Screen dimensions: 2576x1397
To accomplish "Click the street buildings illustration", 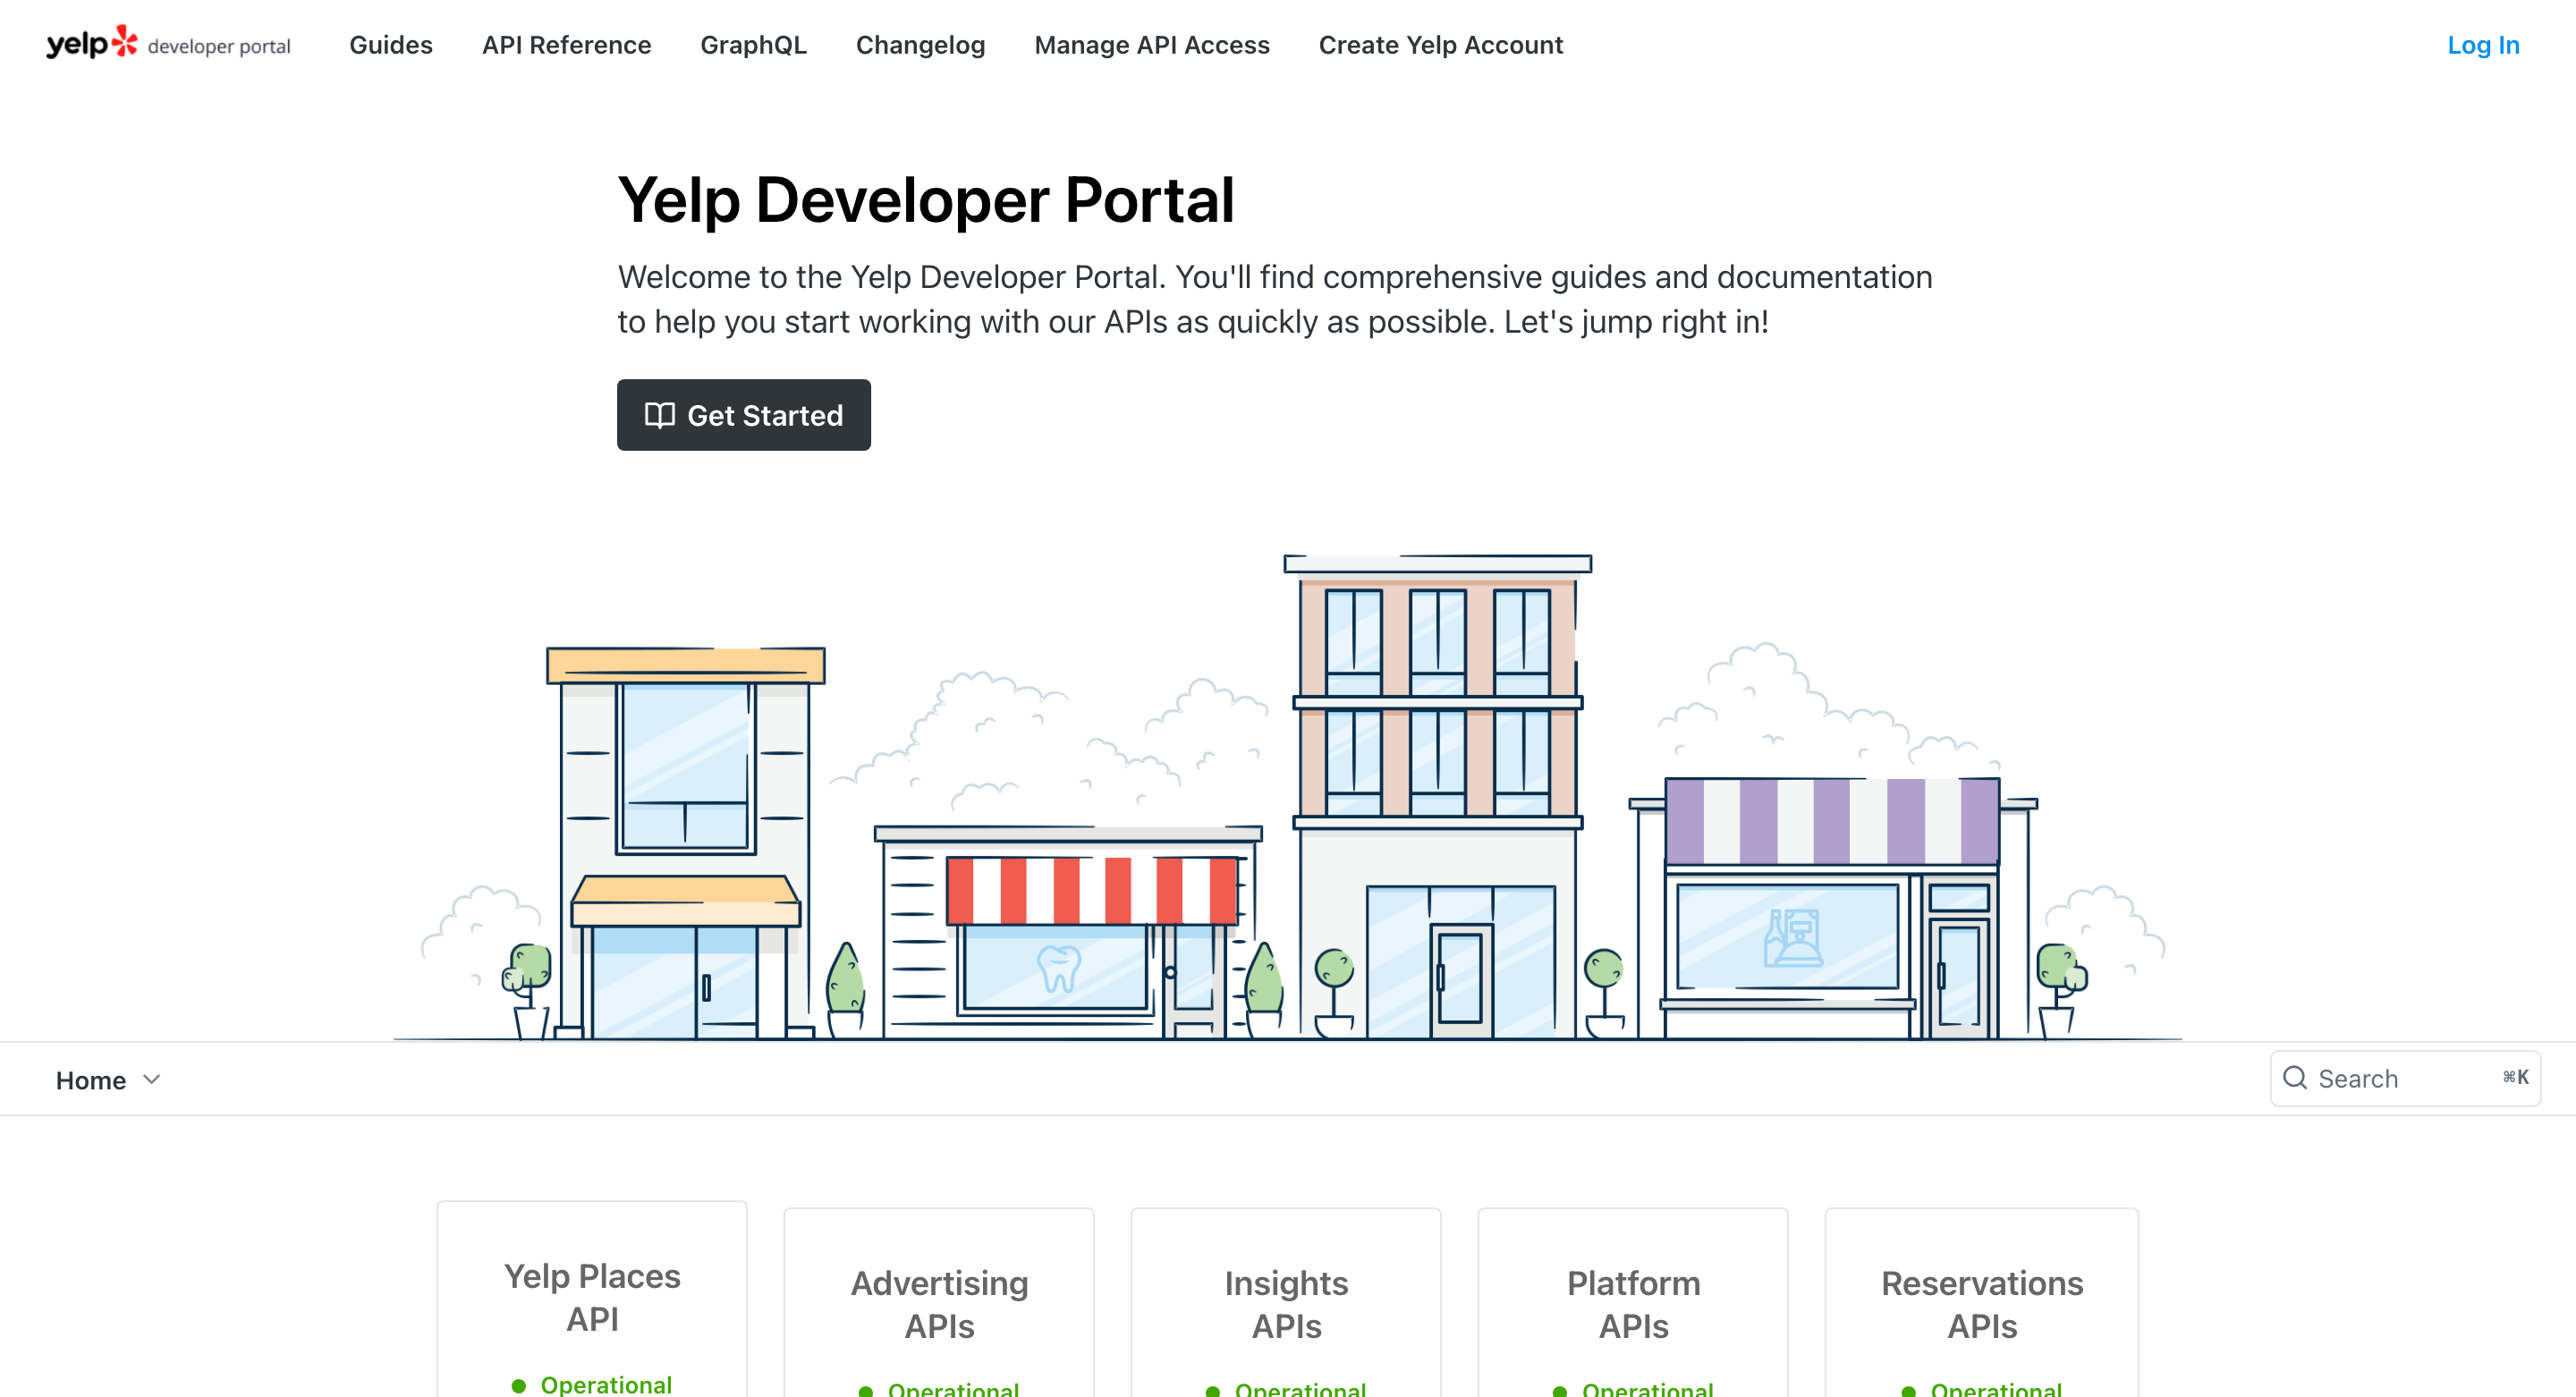I will [1288, 797].
